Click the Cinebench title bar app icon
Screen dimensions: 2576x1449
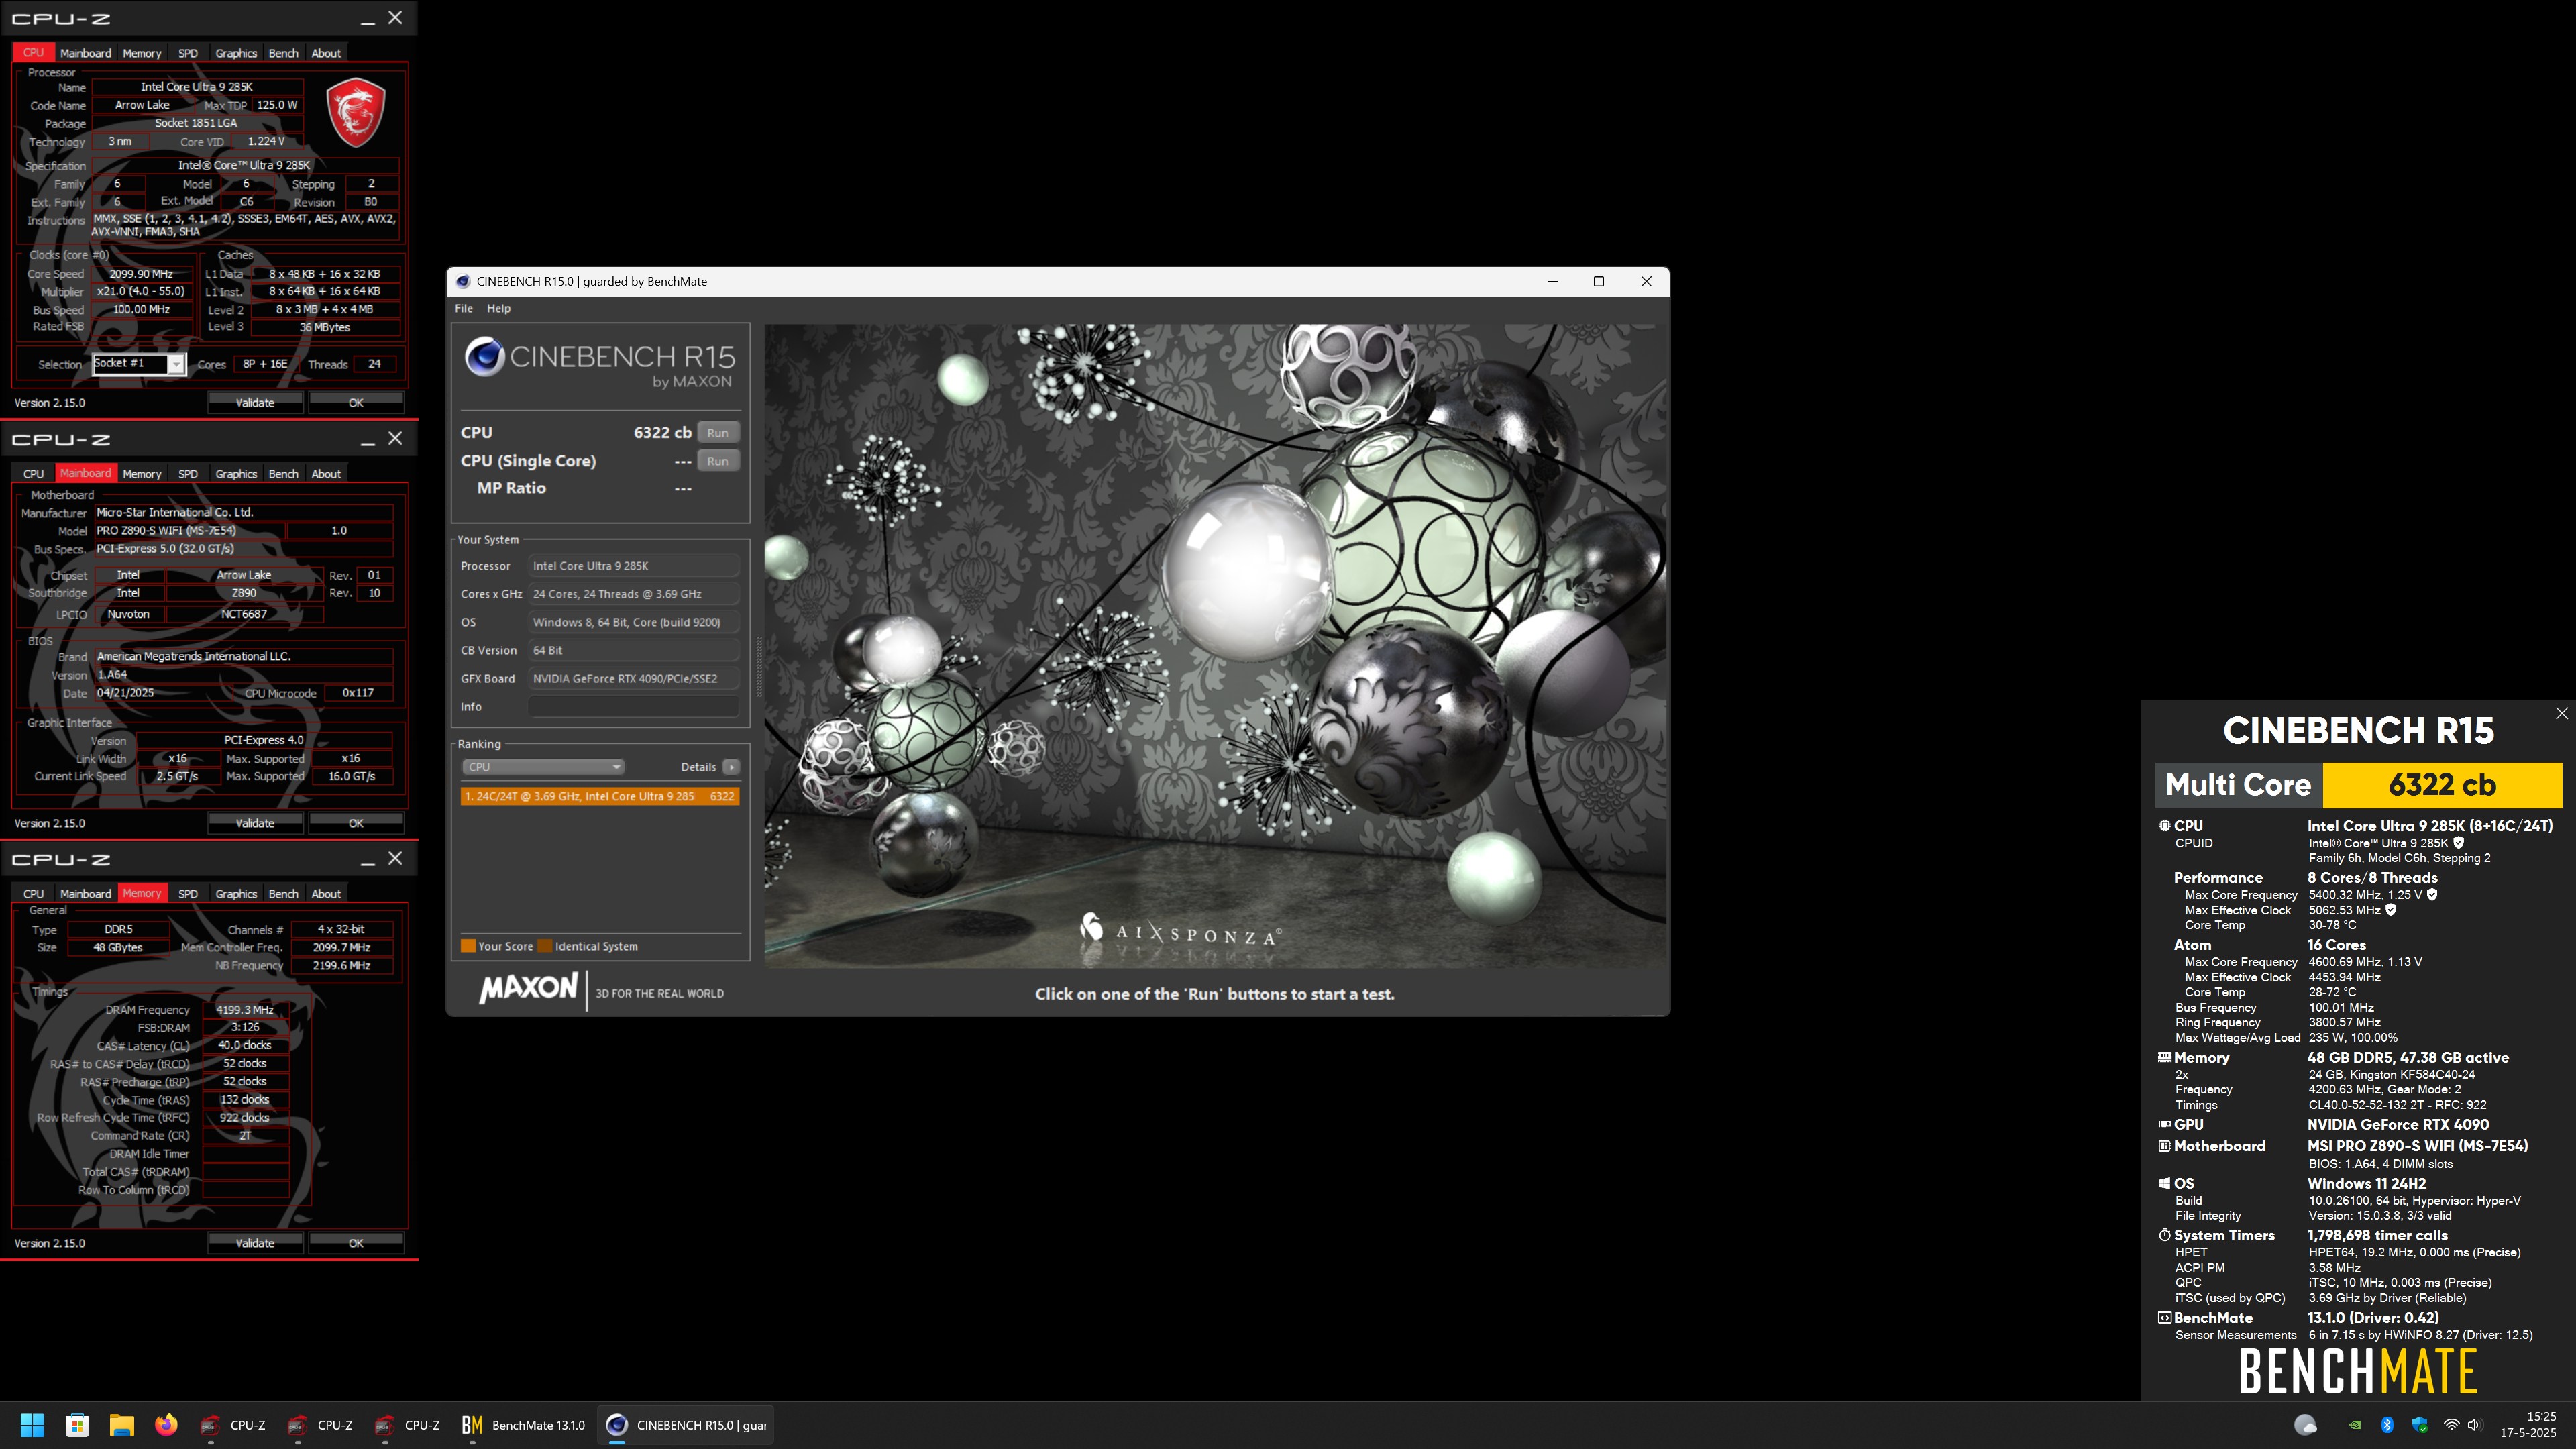point(463,281)
